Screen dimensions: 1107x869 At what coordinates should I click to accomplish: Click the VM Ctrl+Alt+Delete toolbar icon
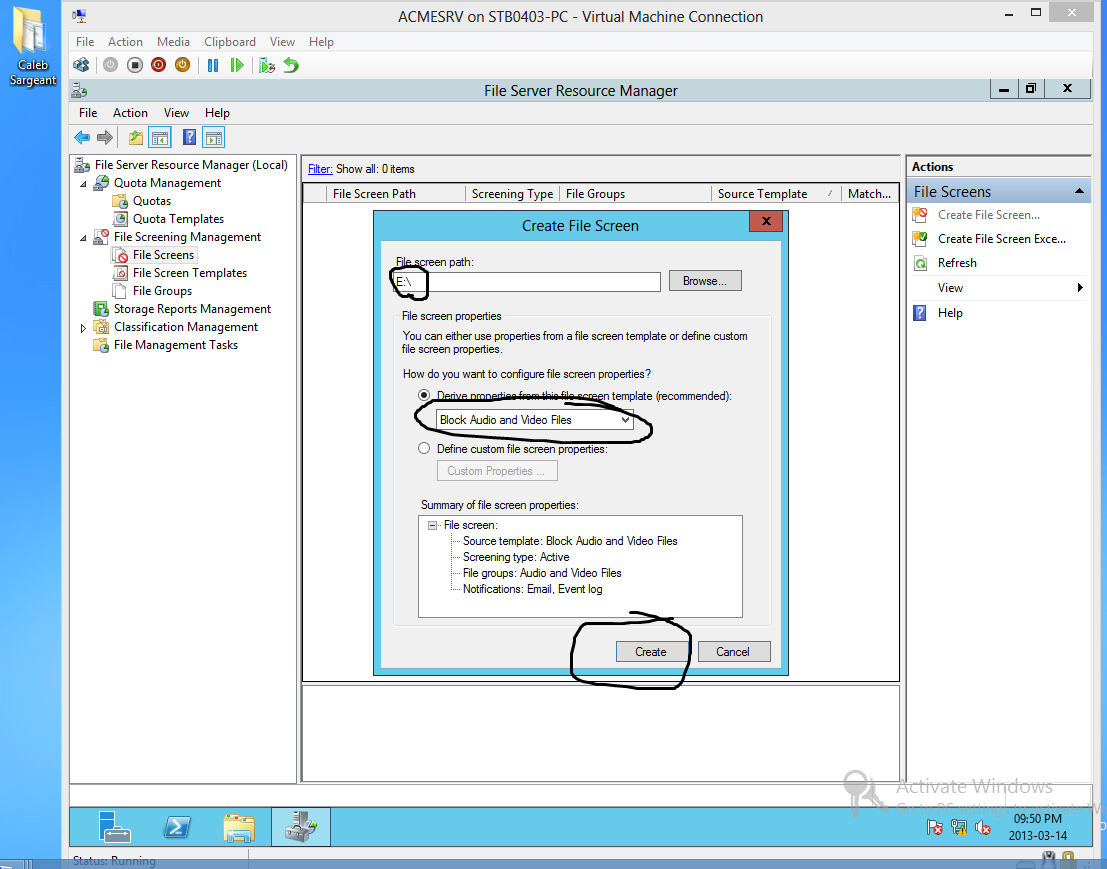click(81, 66)
